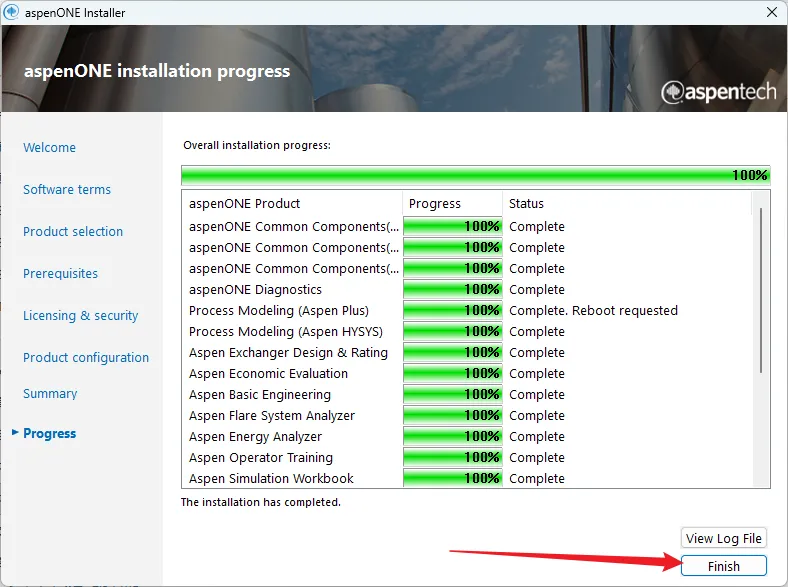Viewport: 788px width, 587px height.
Task: Click Complete status for Aspen HYSYS
Action: pyautogui.click(x=537, y=332)
